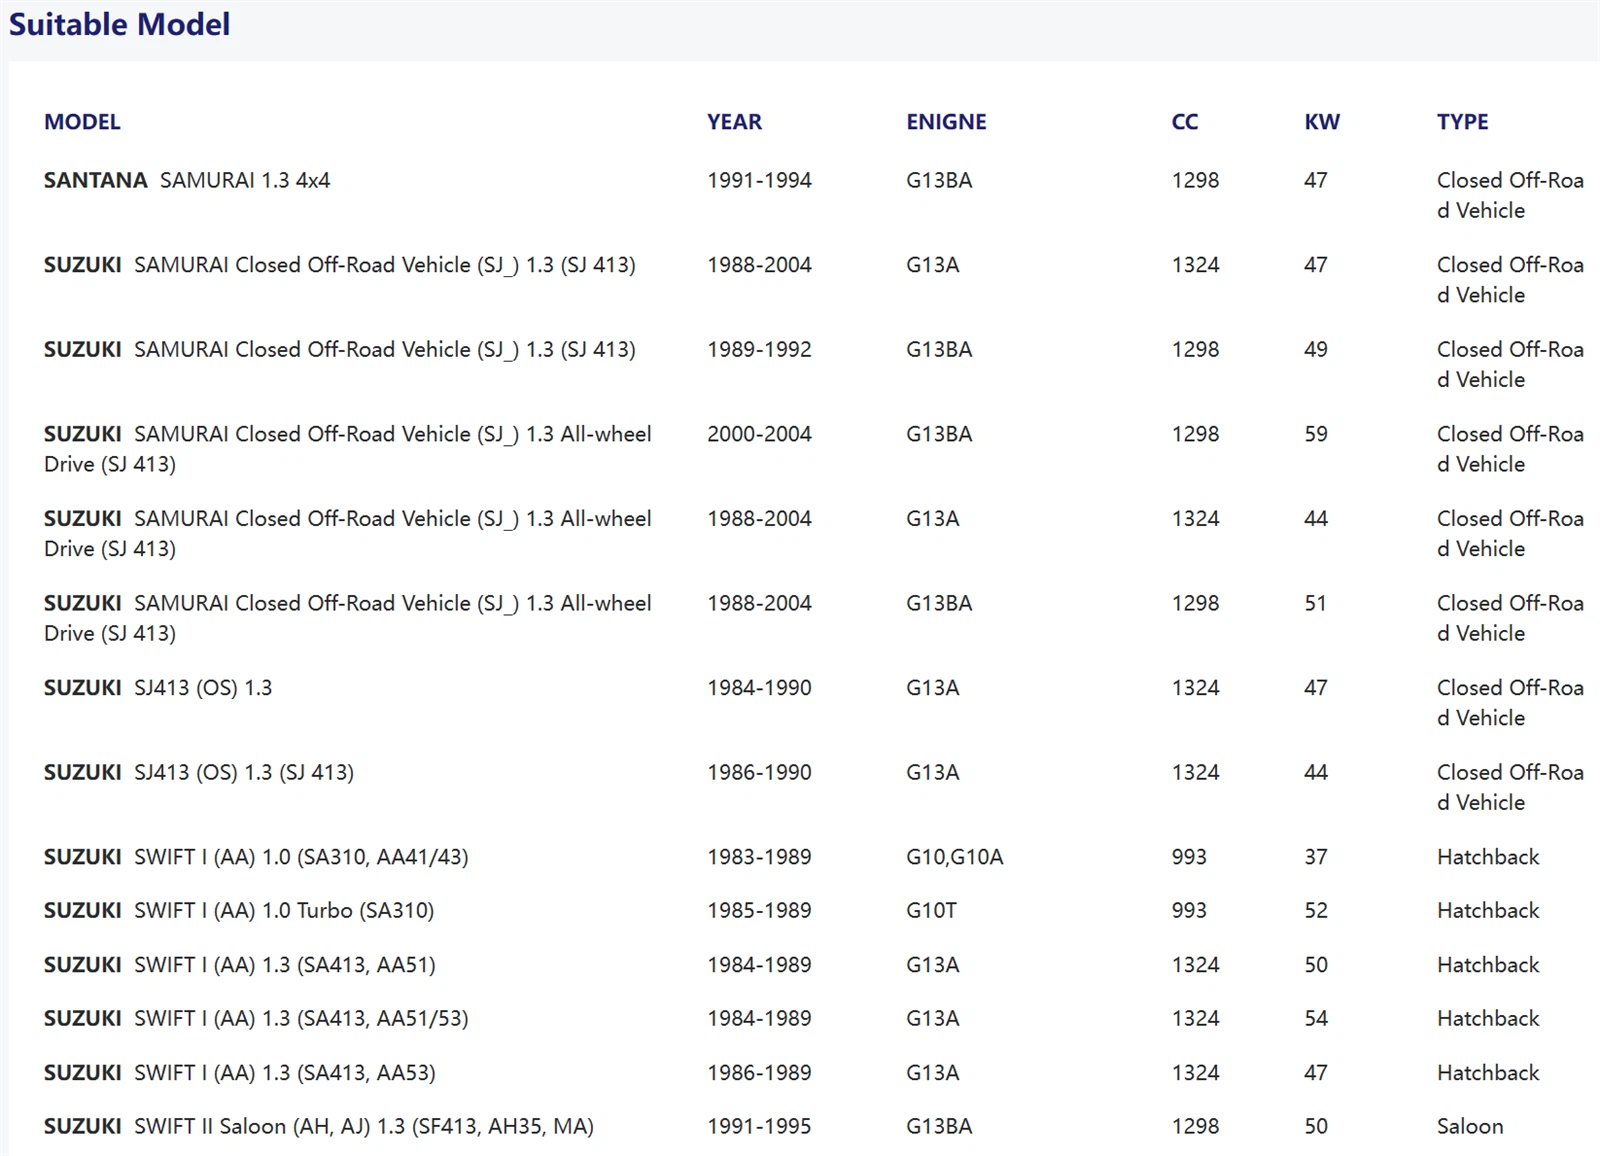Click KW value '37'
Screen dimensions: 1600x1156
pos(1316,857)
